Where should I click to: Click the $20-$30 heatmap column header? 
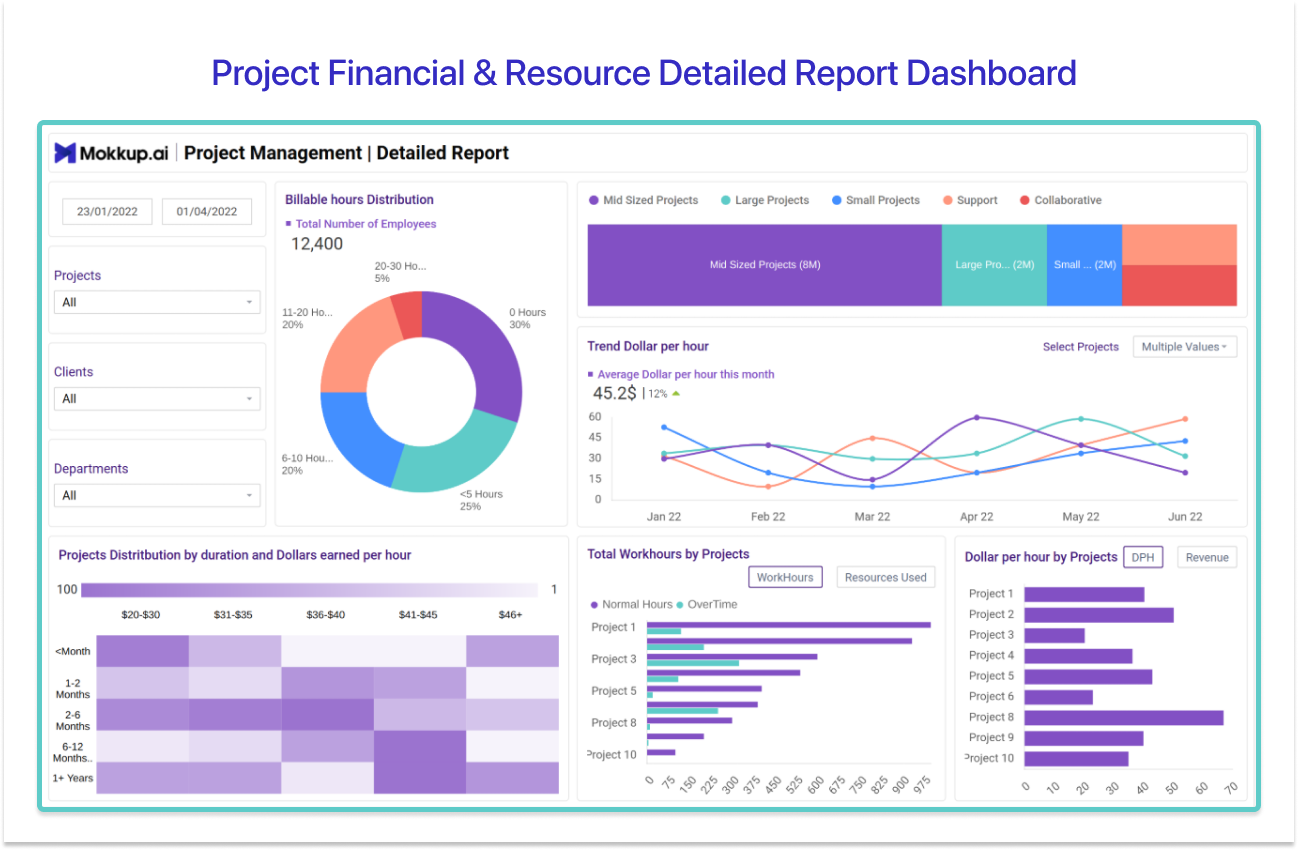(x=141, y=614)
